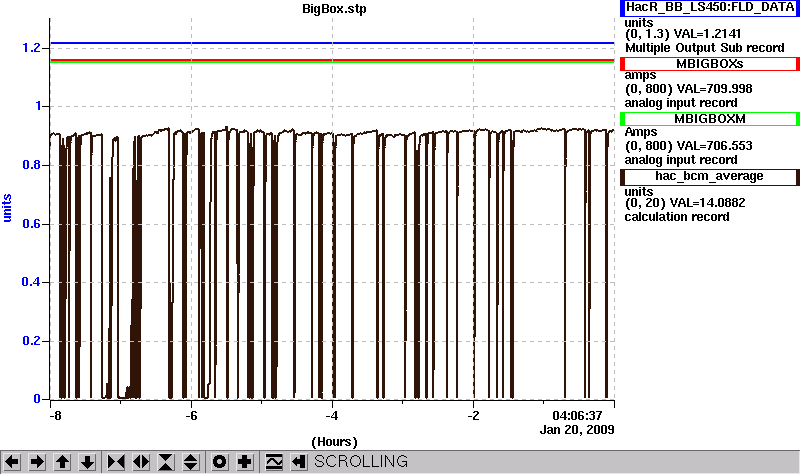
Task: Click the VAL=709.998 readout
Action: point(714,89)
